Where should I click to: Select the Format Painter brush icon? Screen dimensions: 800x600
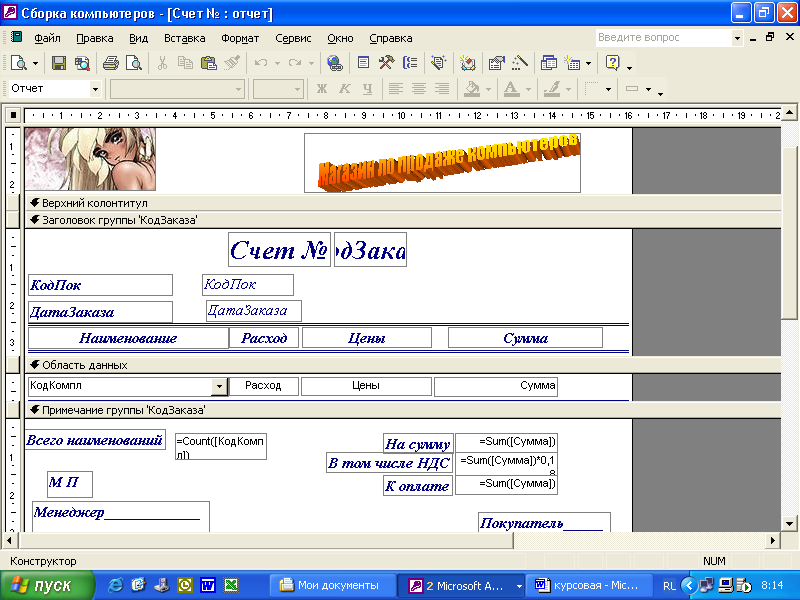(x=232, y=63)
